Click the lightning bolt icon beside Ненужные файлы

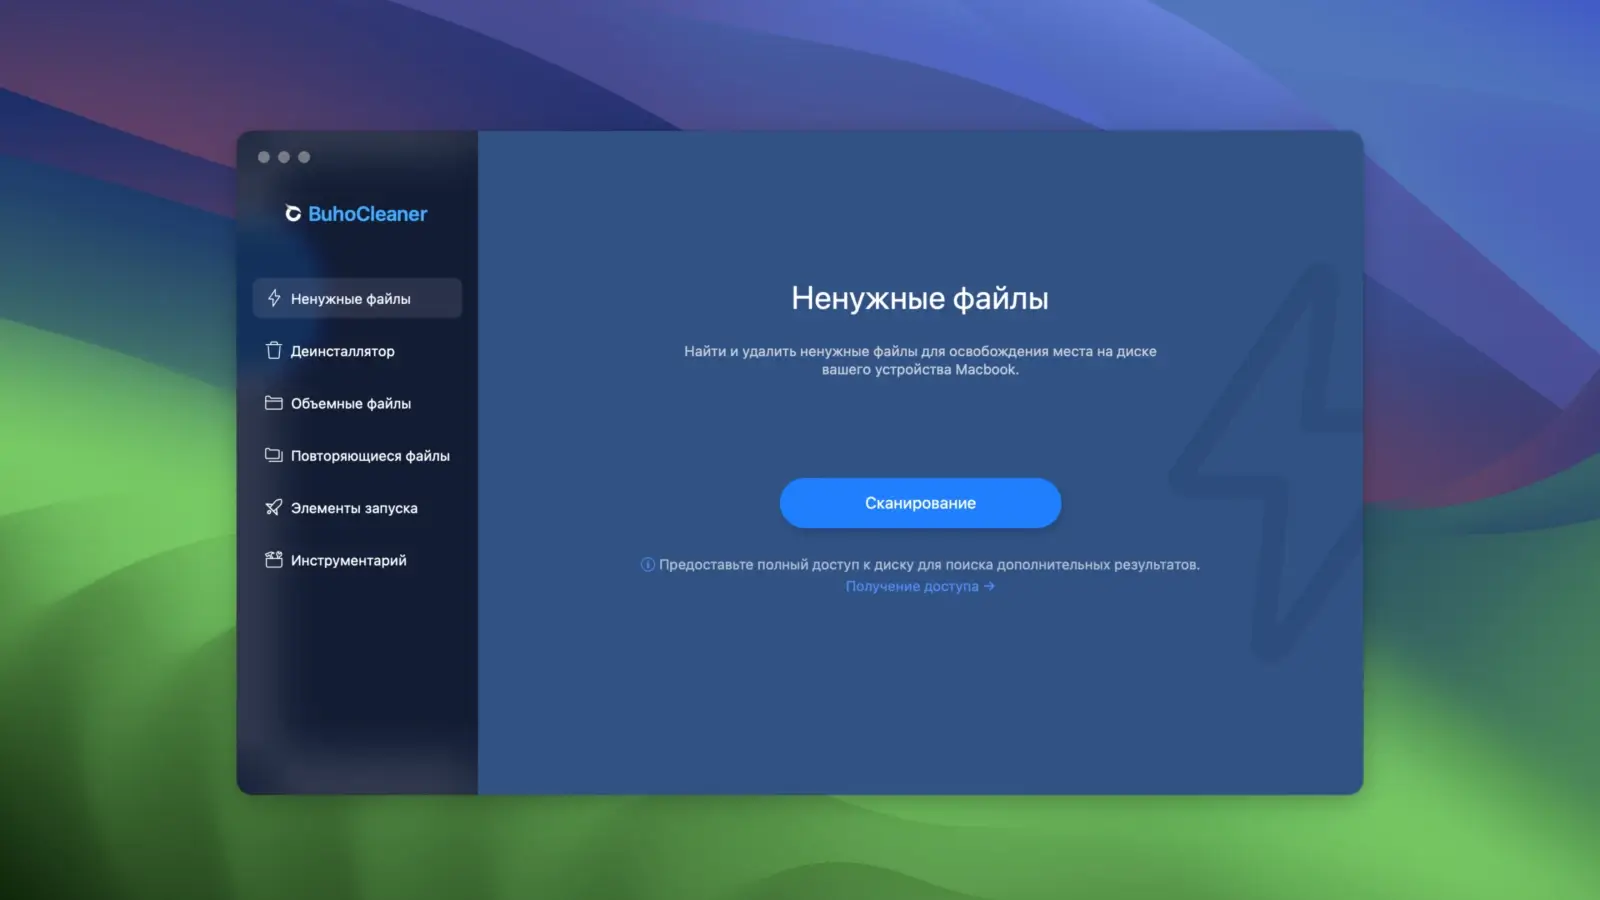tap(274, 298)
